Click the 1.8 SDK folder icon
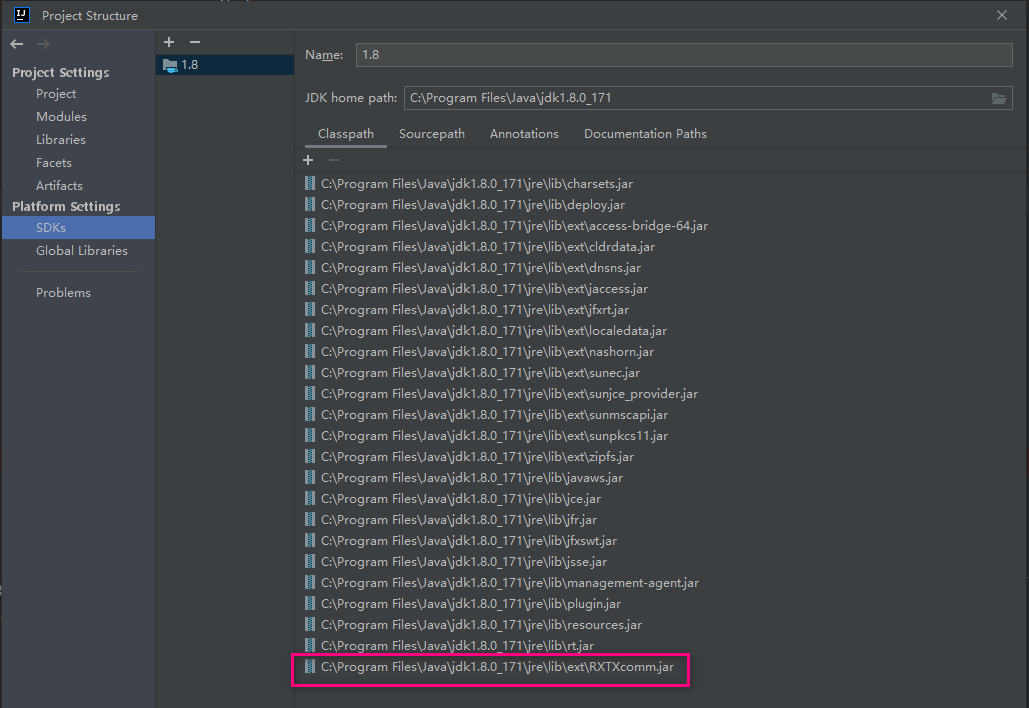Image resolution: width=1029 pixels, height=708 pixels. coord(170,65)
